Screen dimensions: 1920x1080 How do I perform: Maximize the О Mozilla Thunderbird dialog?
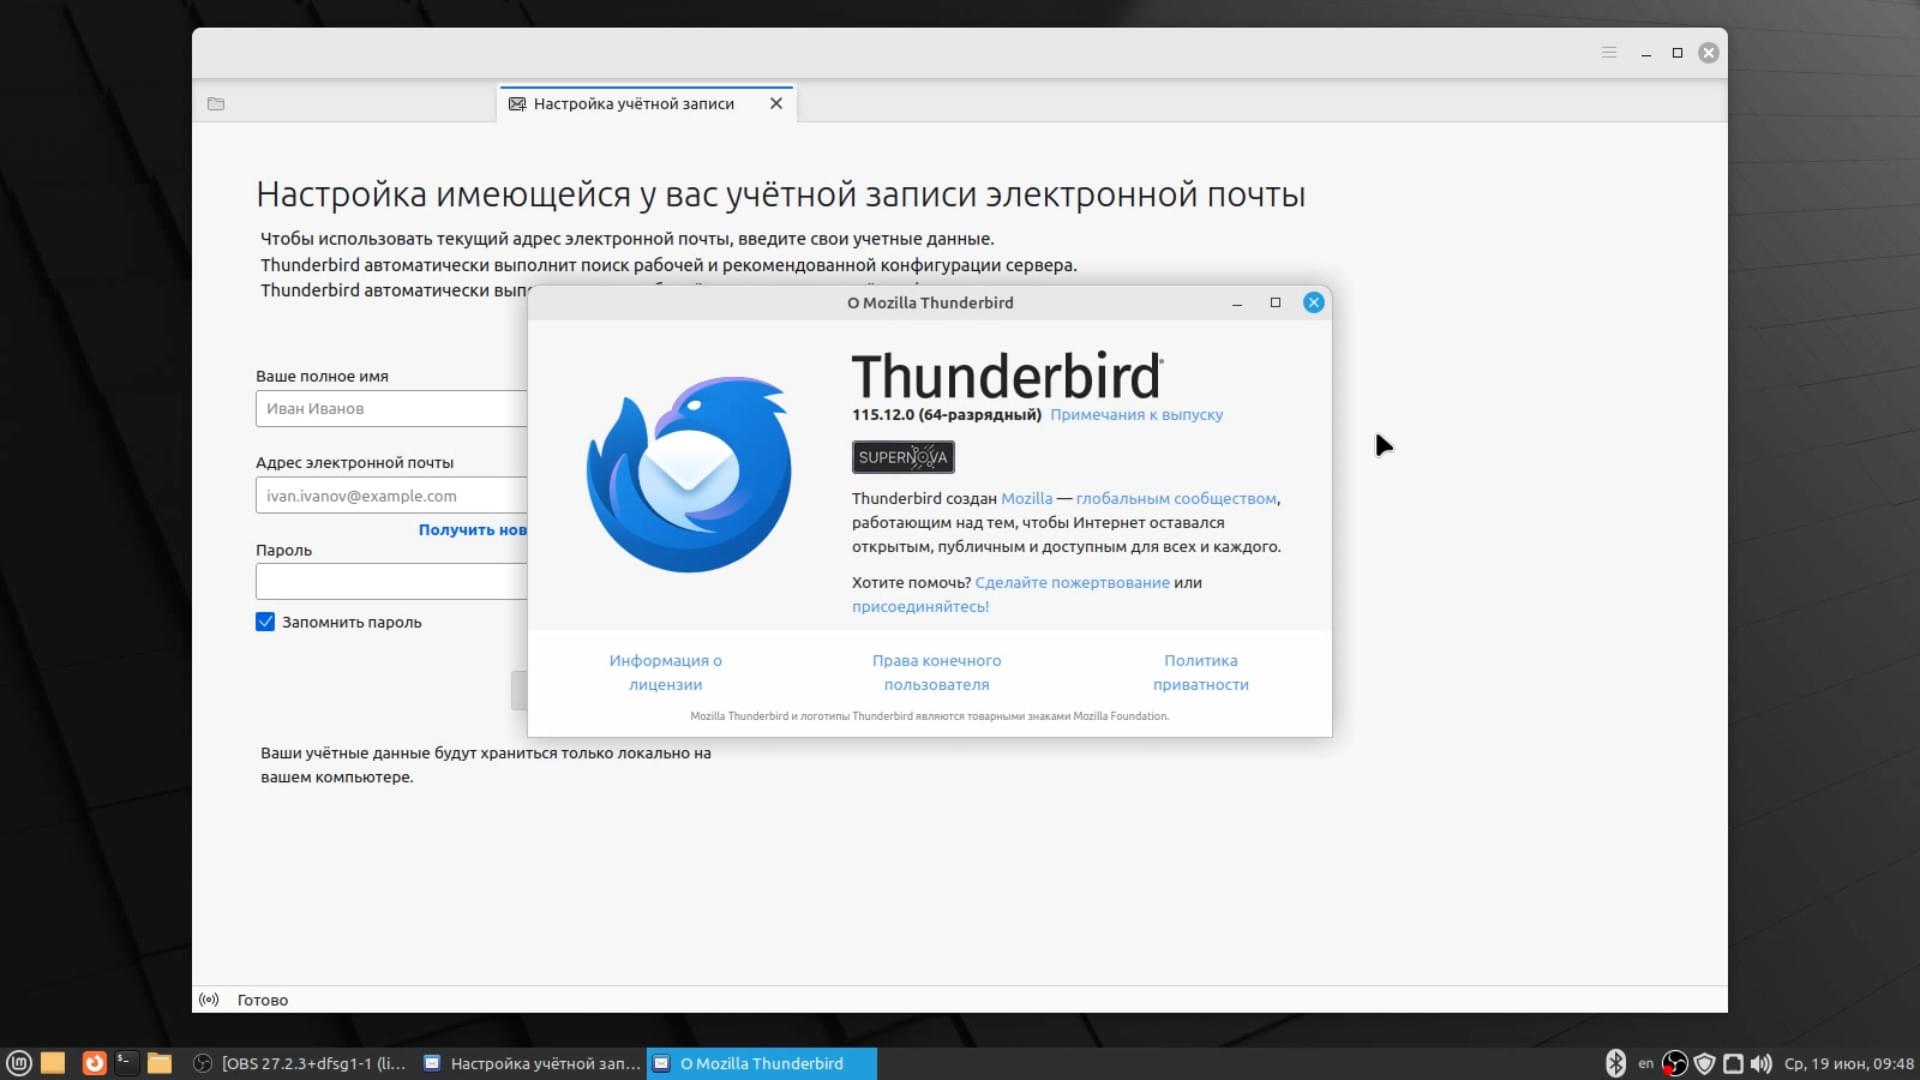pos(1275,303)
